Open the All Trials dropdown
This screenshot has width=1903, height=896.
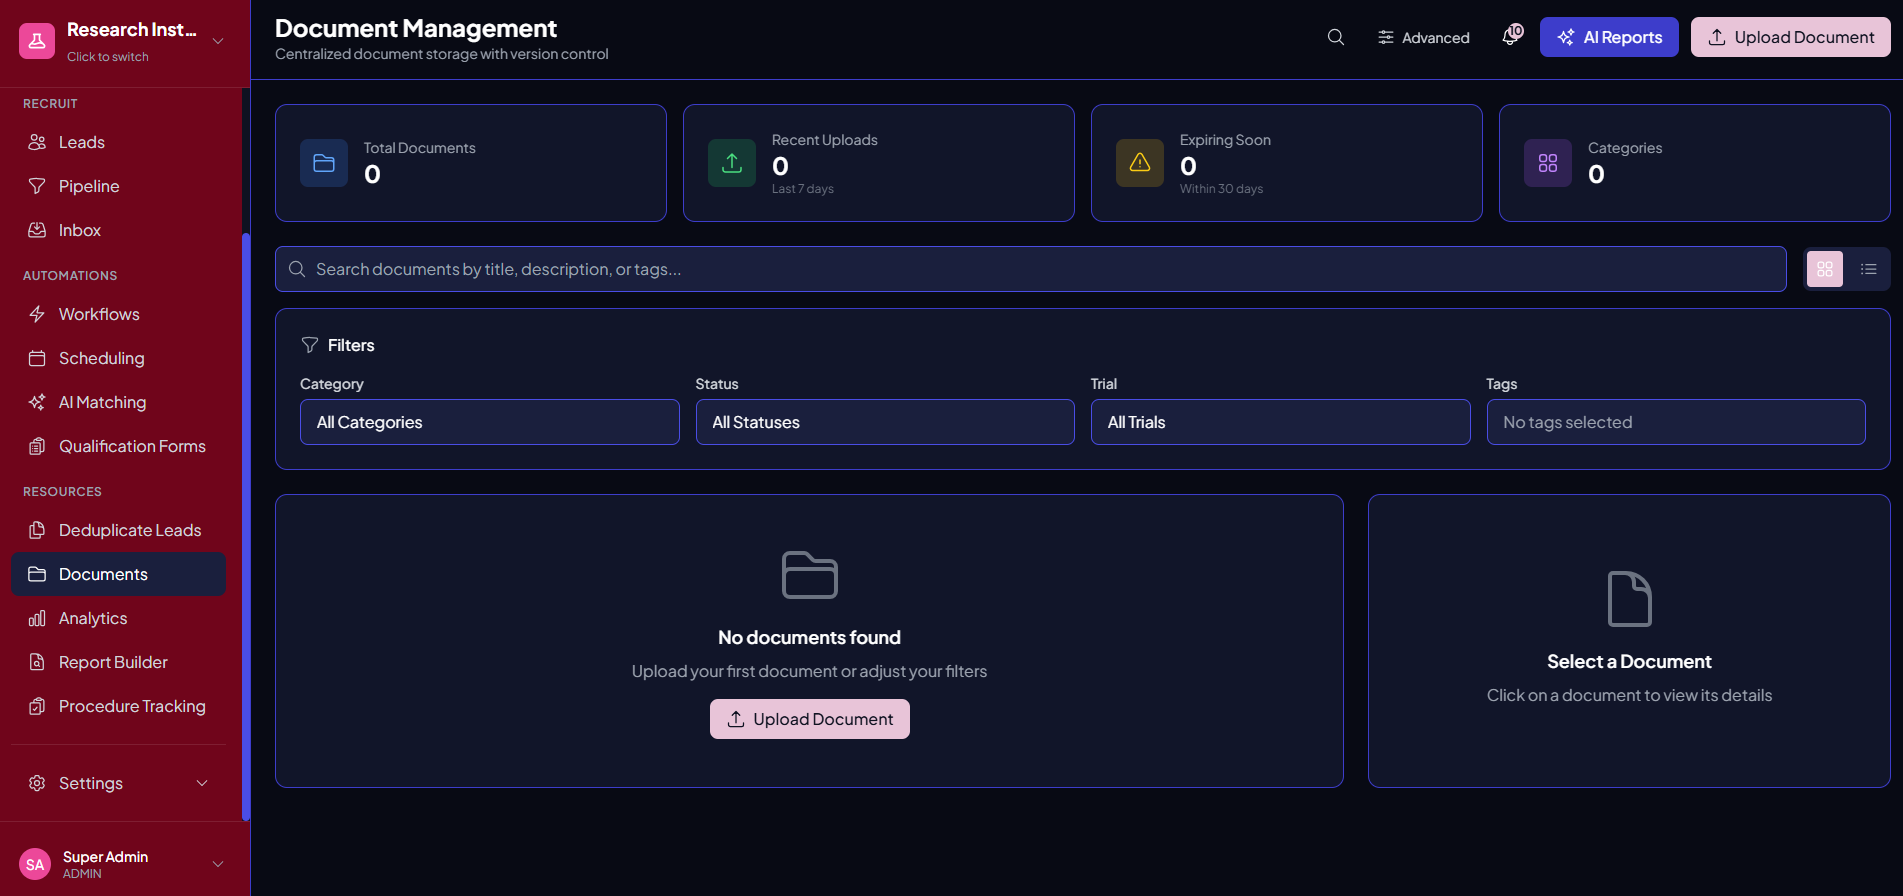pyautogui.click(x=1281, y=422)
